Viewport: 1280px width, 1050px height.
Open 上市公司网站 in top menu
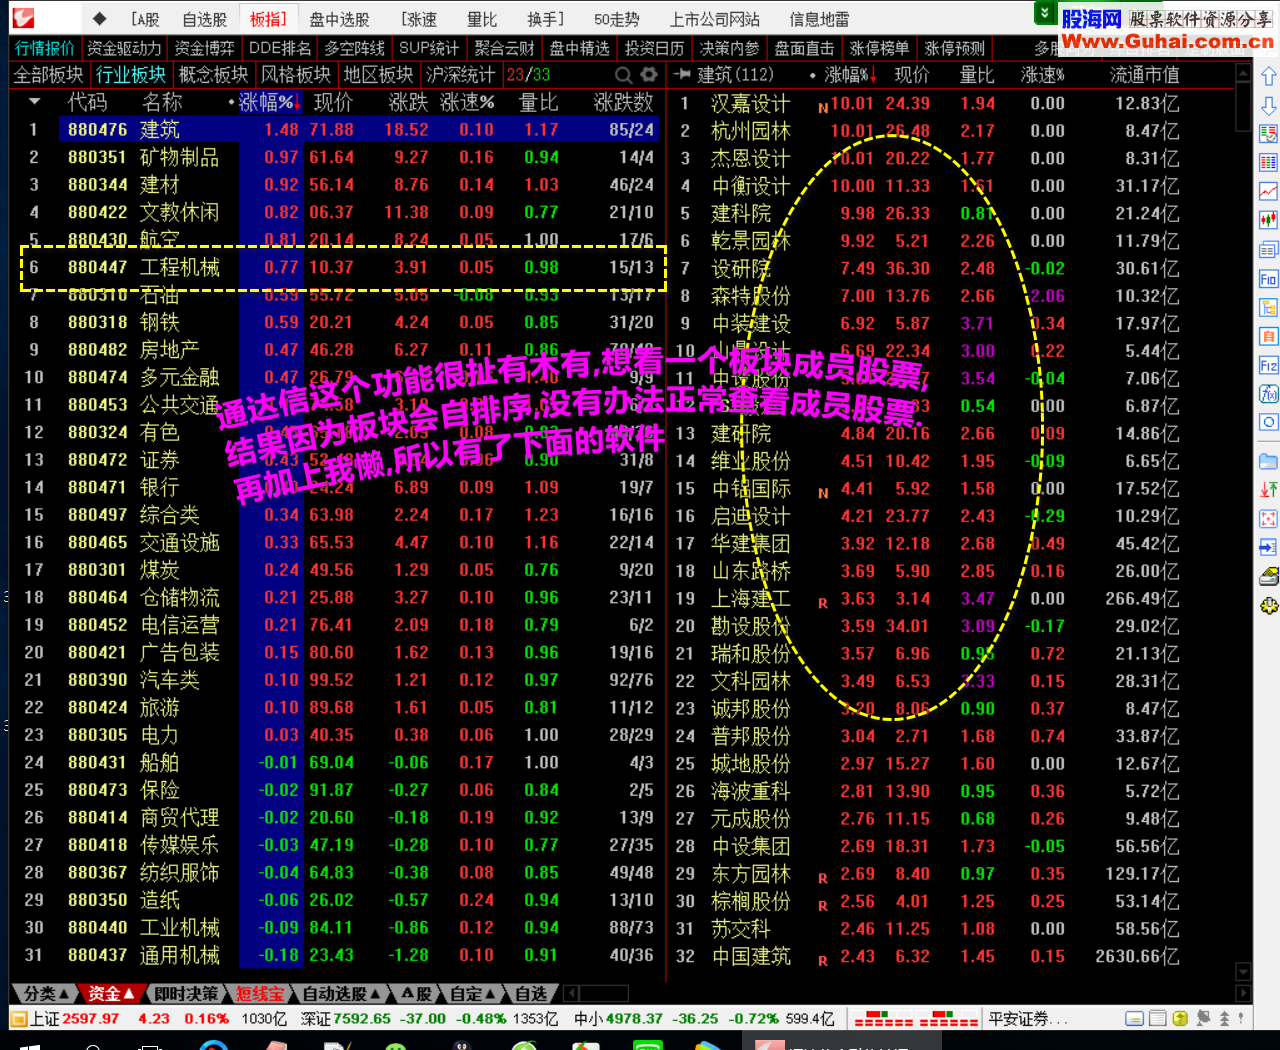(714, 19)
